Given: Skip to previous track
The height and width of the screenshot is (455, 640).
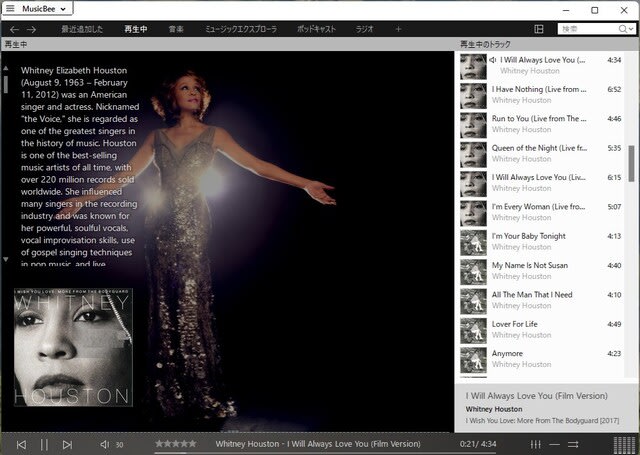Looking at the screenshot, I should (x=21, y=444).
